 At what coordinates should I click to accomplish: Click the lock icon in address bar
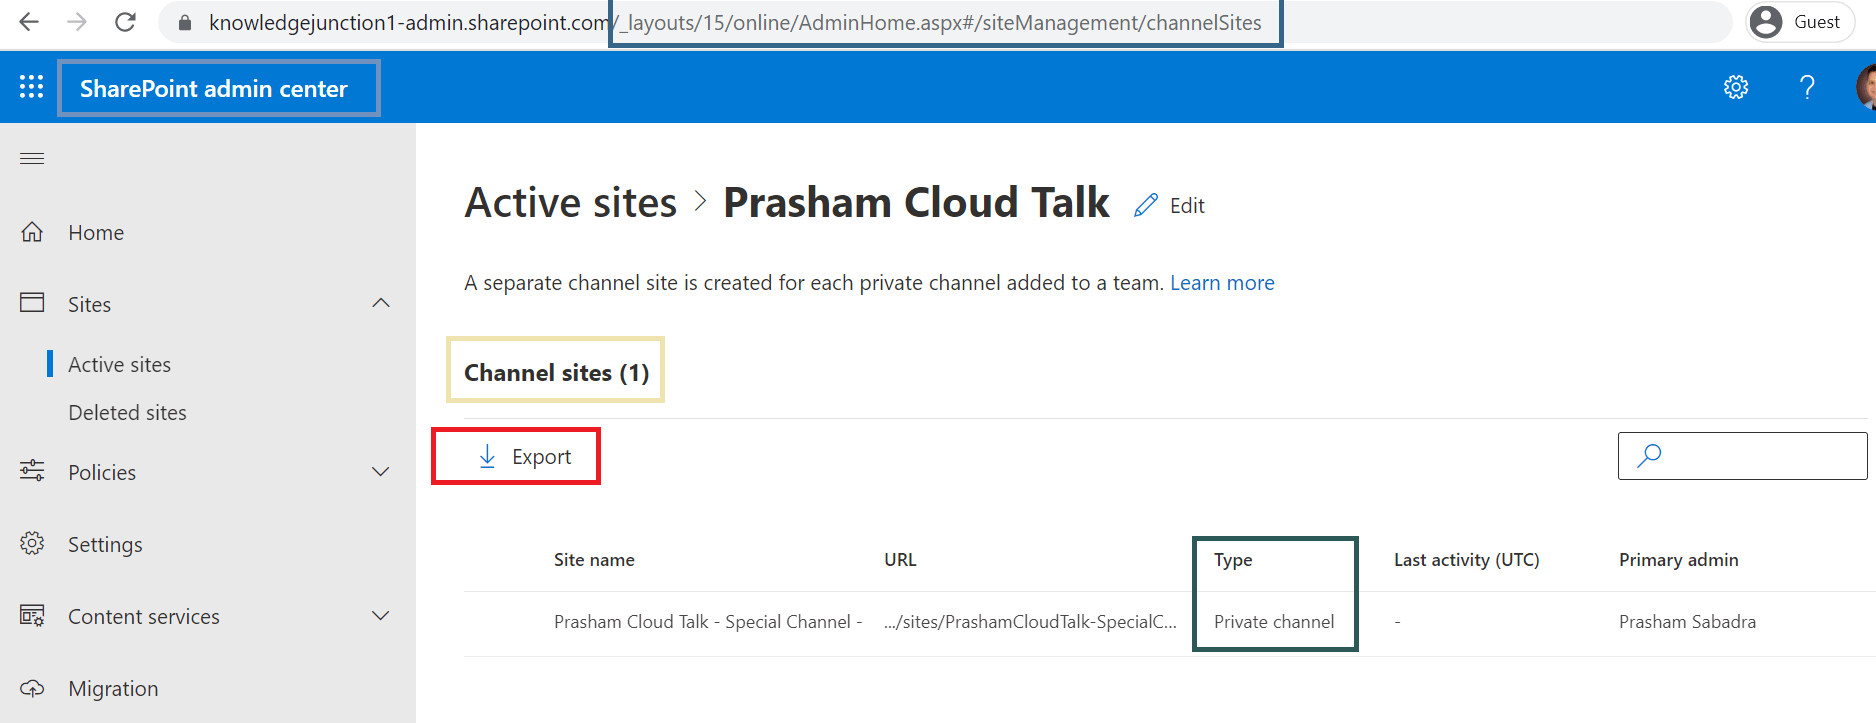[x=184, y=22]
